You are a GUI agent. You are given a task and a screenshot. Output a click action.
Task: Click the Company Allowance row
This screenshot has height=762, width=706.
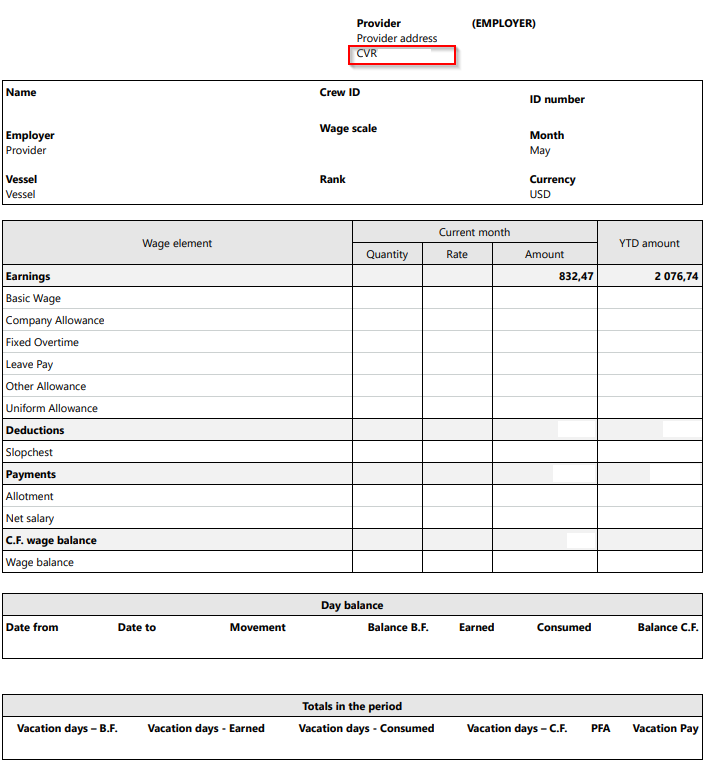click(352, 320)
